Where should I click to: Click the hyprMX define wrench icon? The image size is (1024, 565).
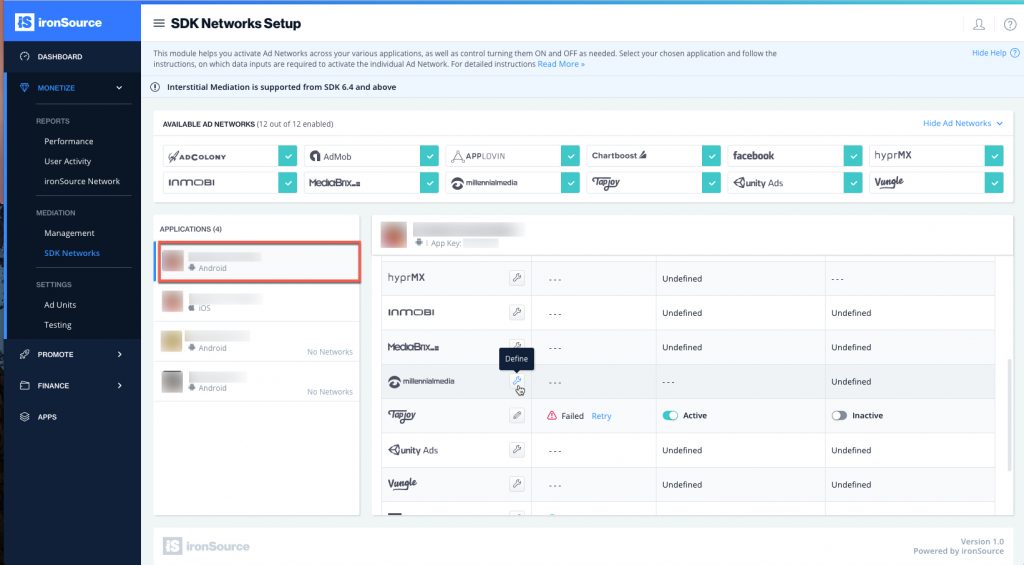point(517,278)
